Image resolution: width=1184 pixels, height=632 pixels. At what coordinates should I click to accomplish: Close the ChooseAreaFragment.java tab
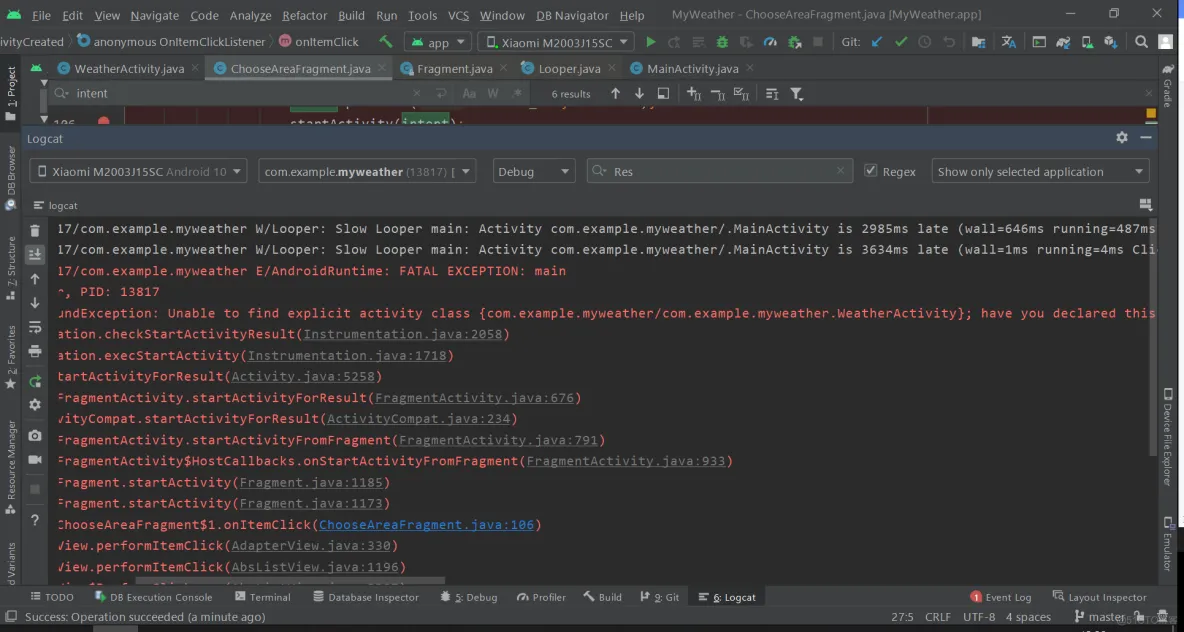click(x=381, y=69)
